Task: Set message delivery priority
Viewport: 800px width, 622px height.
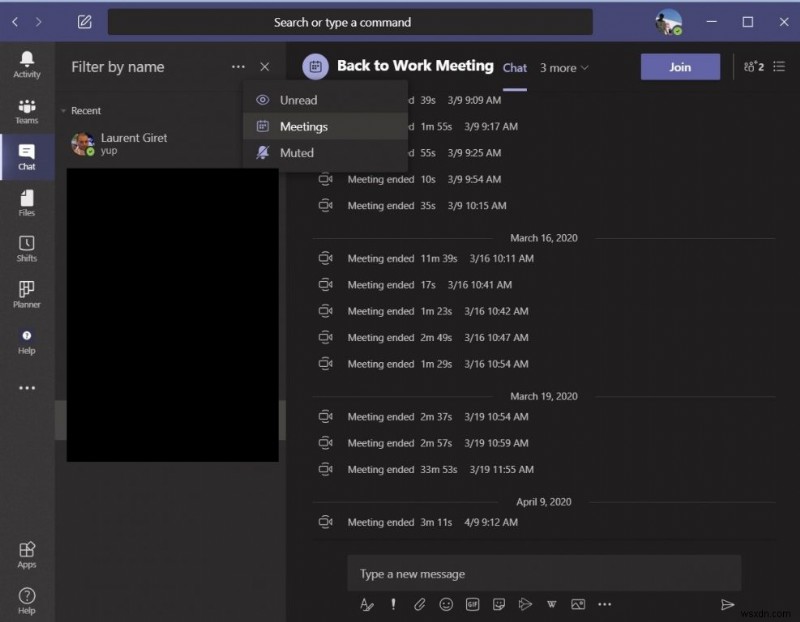Action: 393,604
